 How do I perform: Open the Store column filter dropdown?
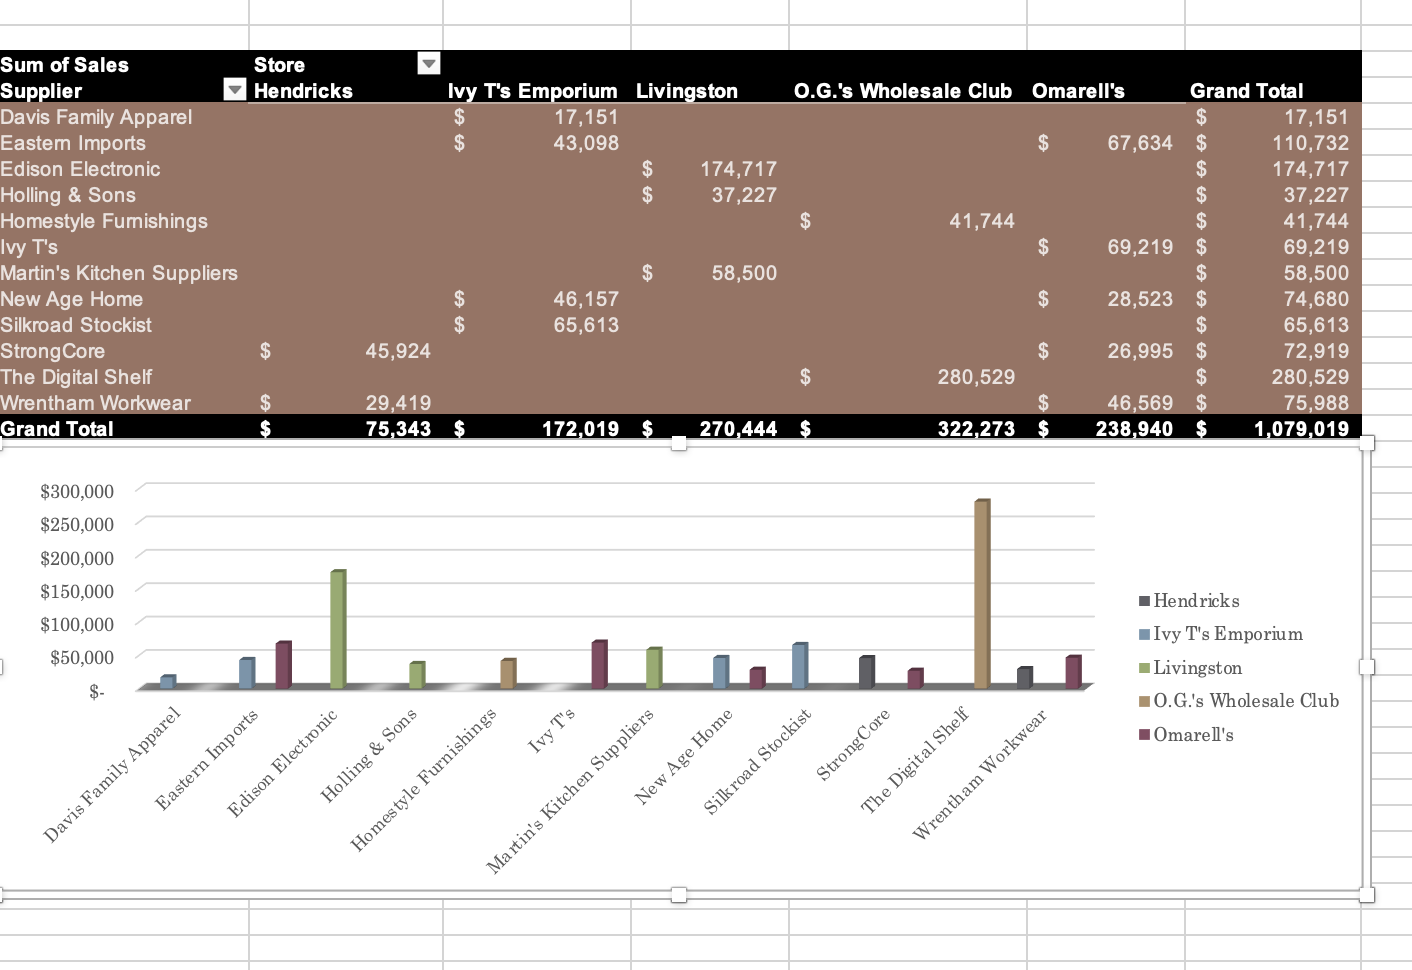pyautogui.click(x=429, y=64)
